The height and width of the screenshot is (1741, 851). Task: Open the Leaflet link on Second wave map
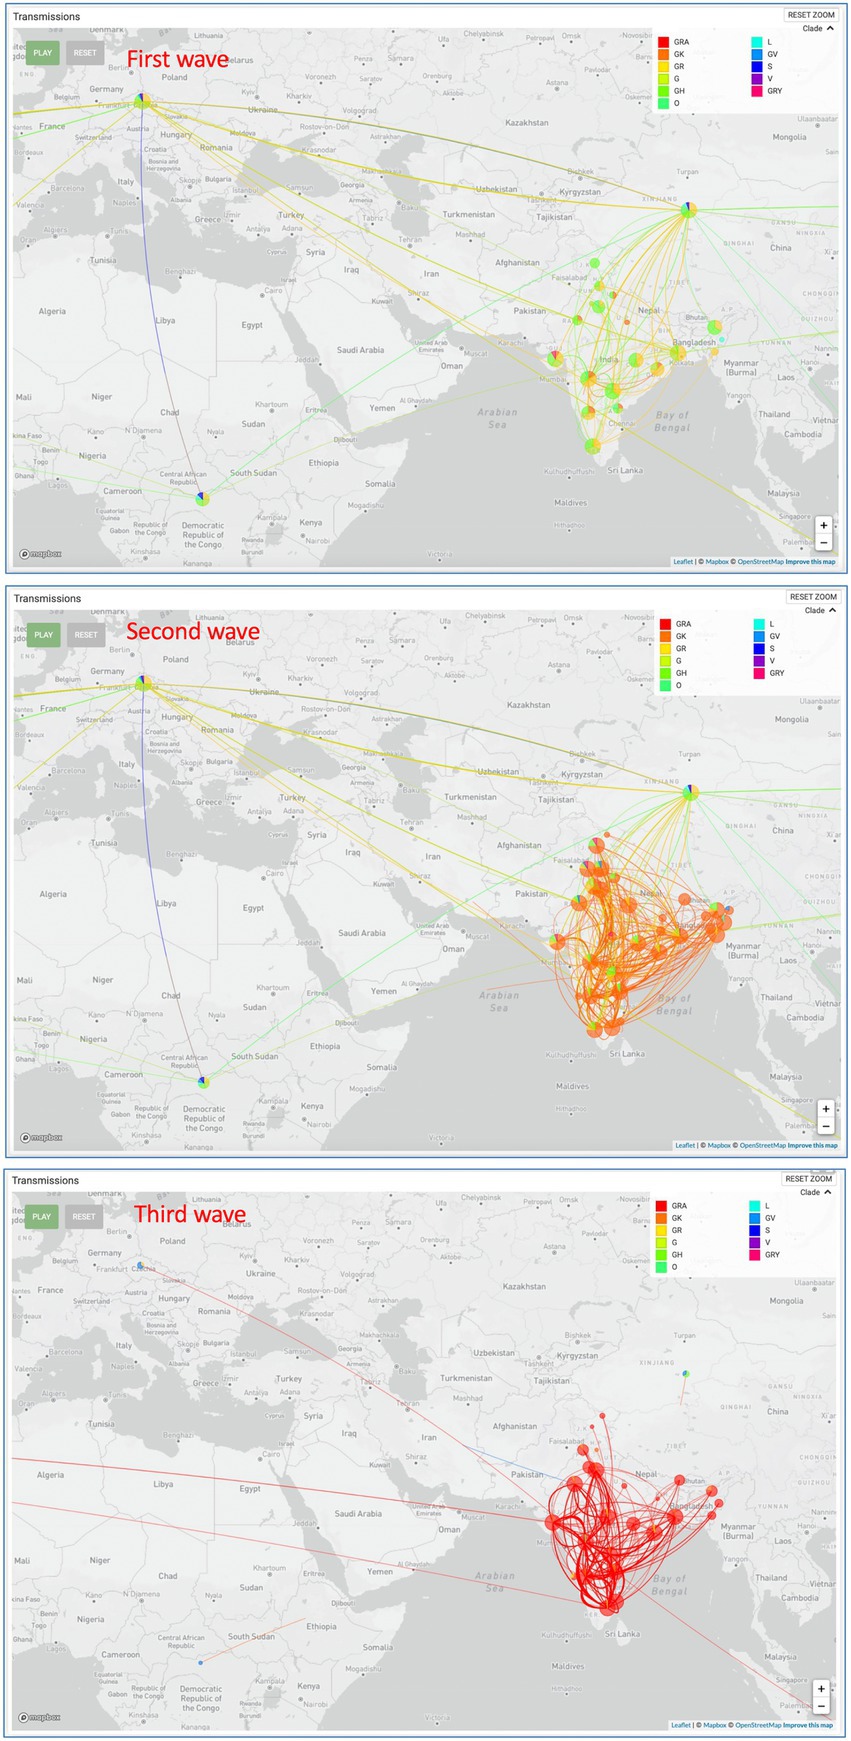click(x=685, y=1145)
